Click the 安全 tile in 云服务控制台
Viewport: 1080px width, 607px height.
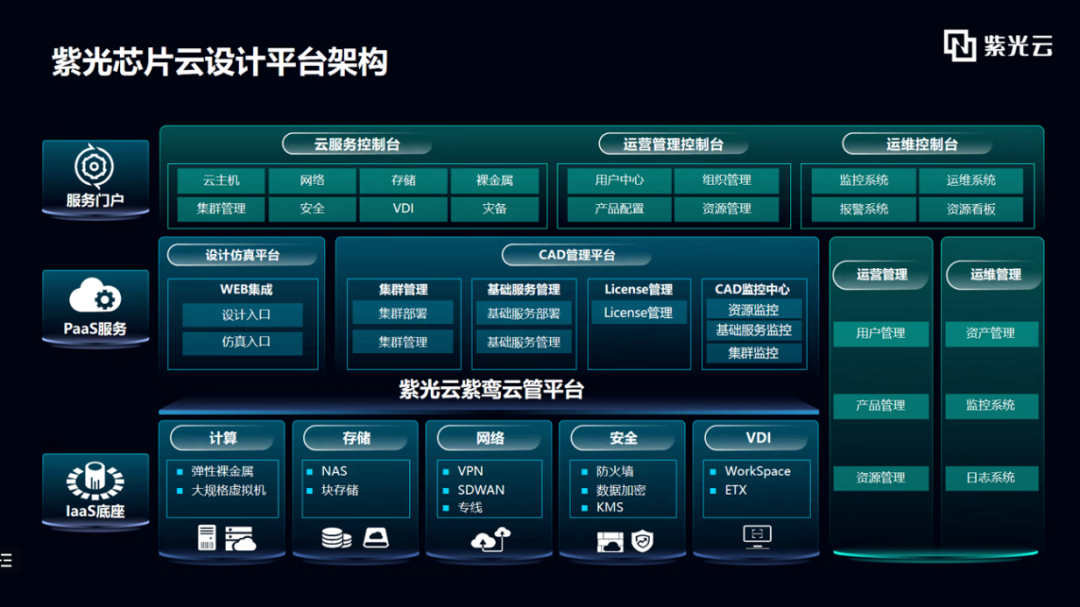[x=312, y=209]
